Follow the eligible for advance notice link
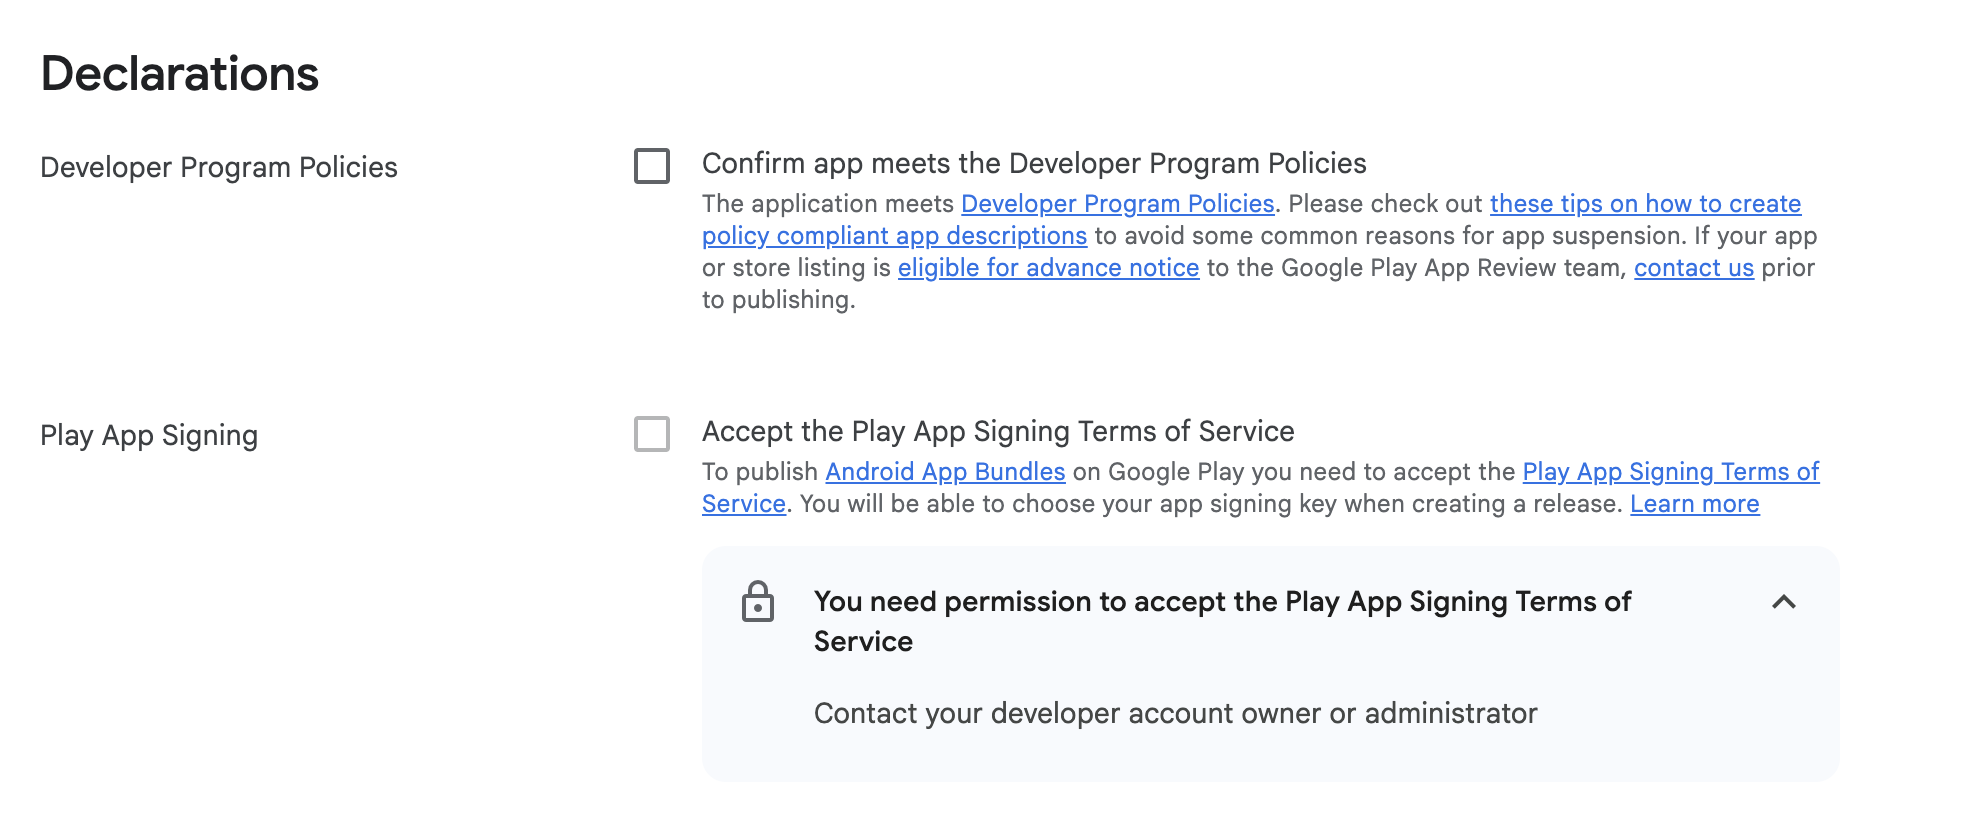 tap(1048, 268)
